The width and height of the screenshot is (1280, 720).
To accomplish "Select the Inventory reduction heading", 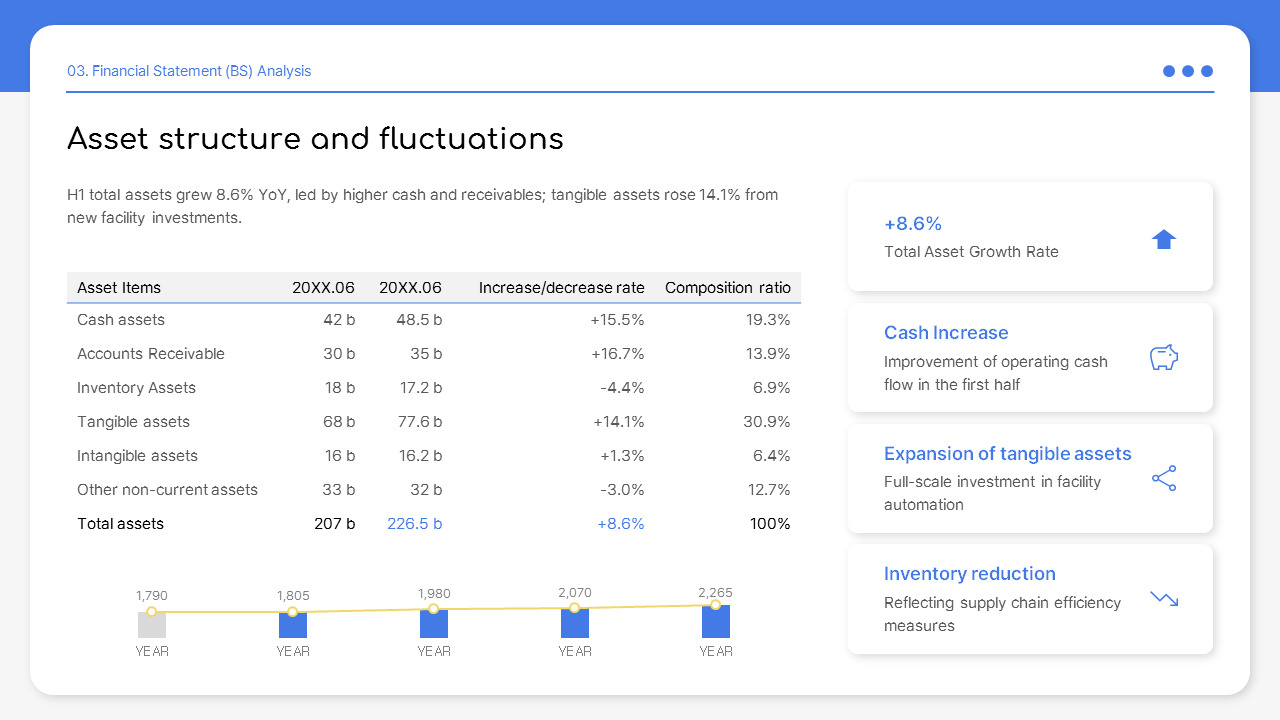I will 969,574.
